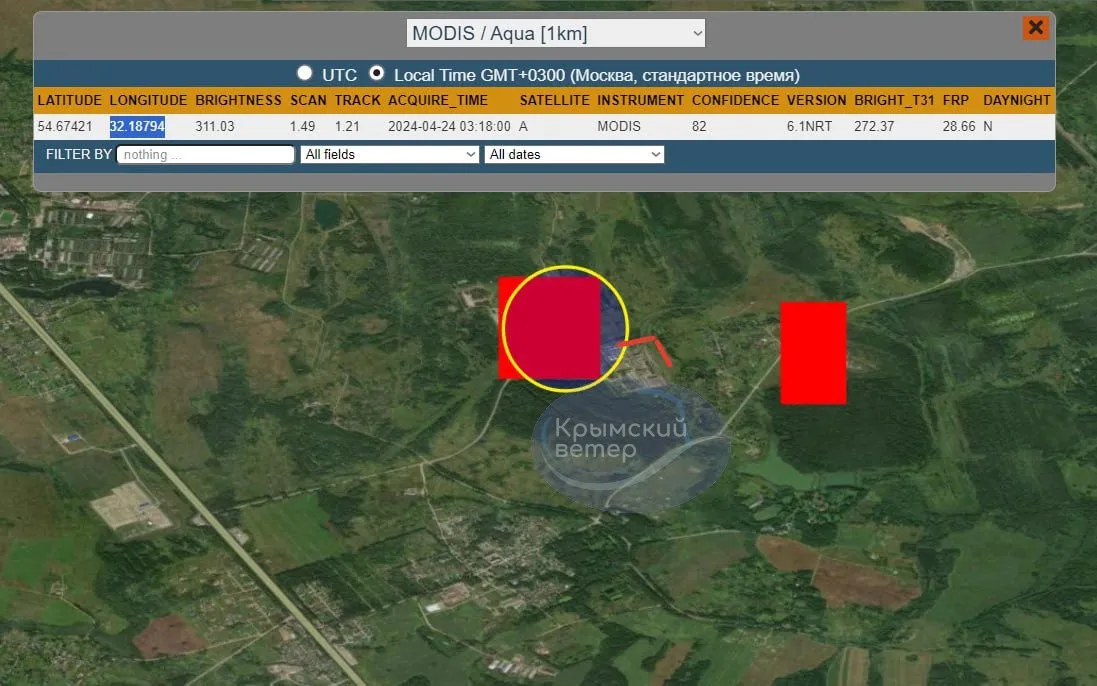Expand the All fields filter dropdown

click(x=390, y=154)
